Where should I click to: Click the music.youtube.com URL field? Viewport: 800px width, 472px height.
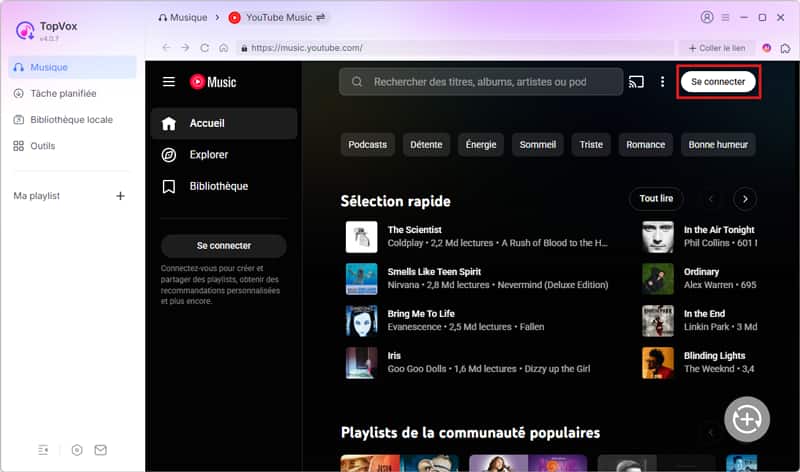point(456,48)
